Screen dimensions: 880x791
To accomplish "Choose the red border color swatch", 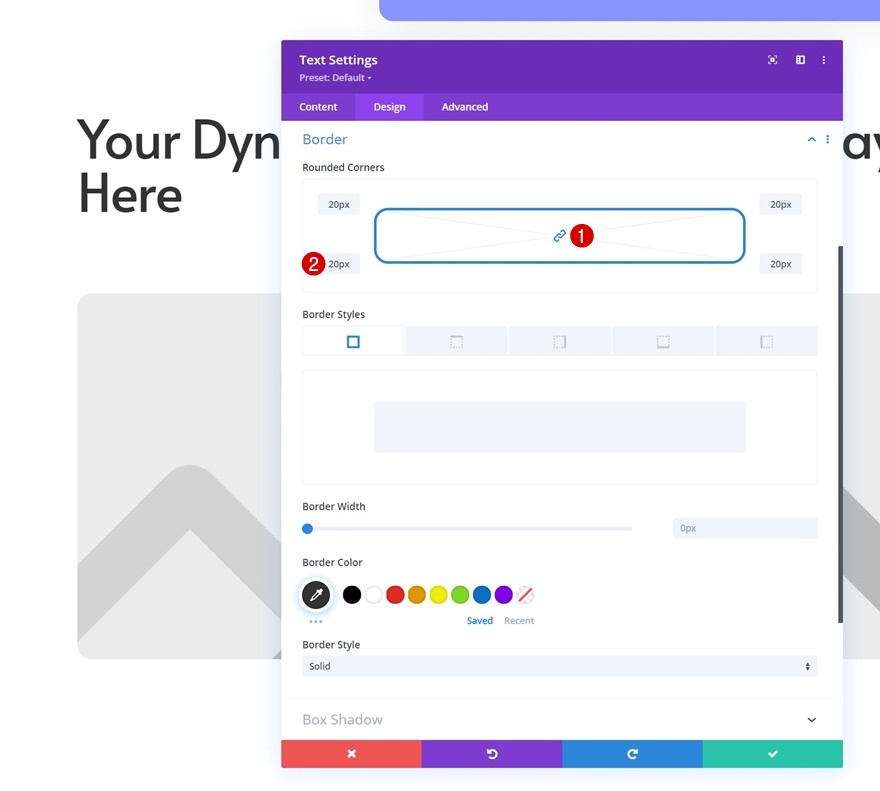I will coord(395,595).
